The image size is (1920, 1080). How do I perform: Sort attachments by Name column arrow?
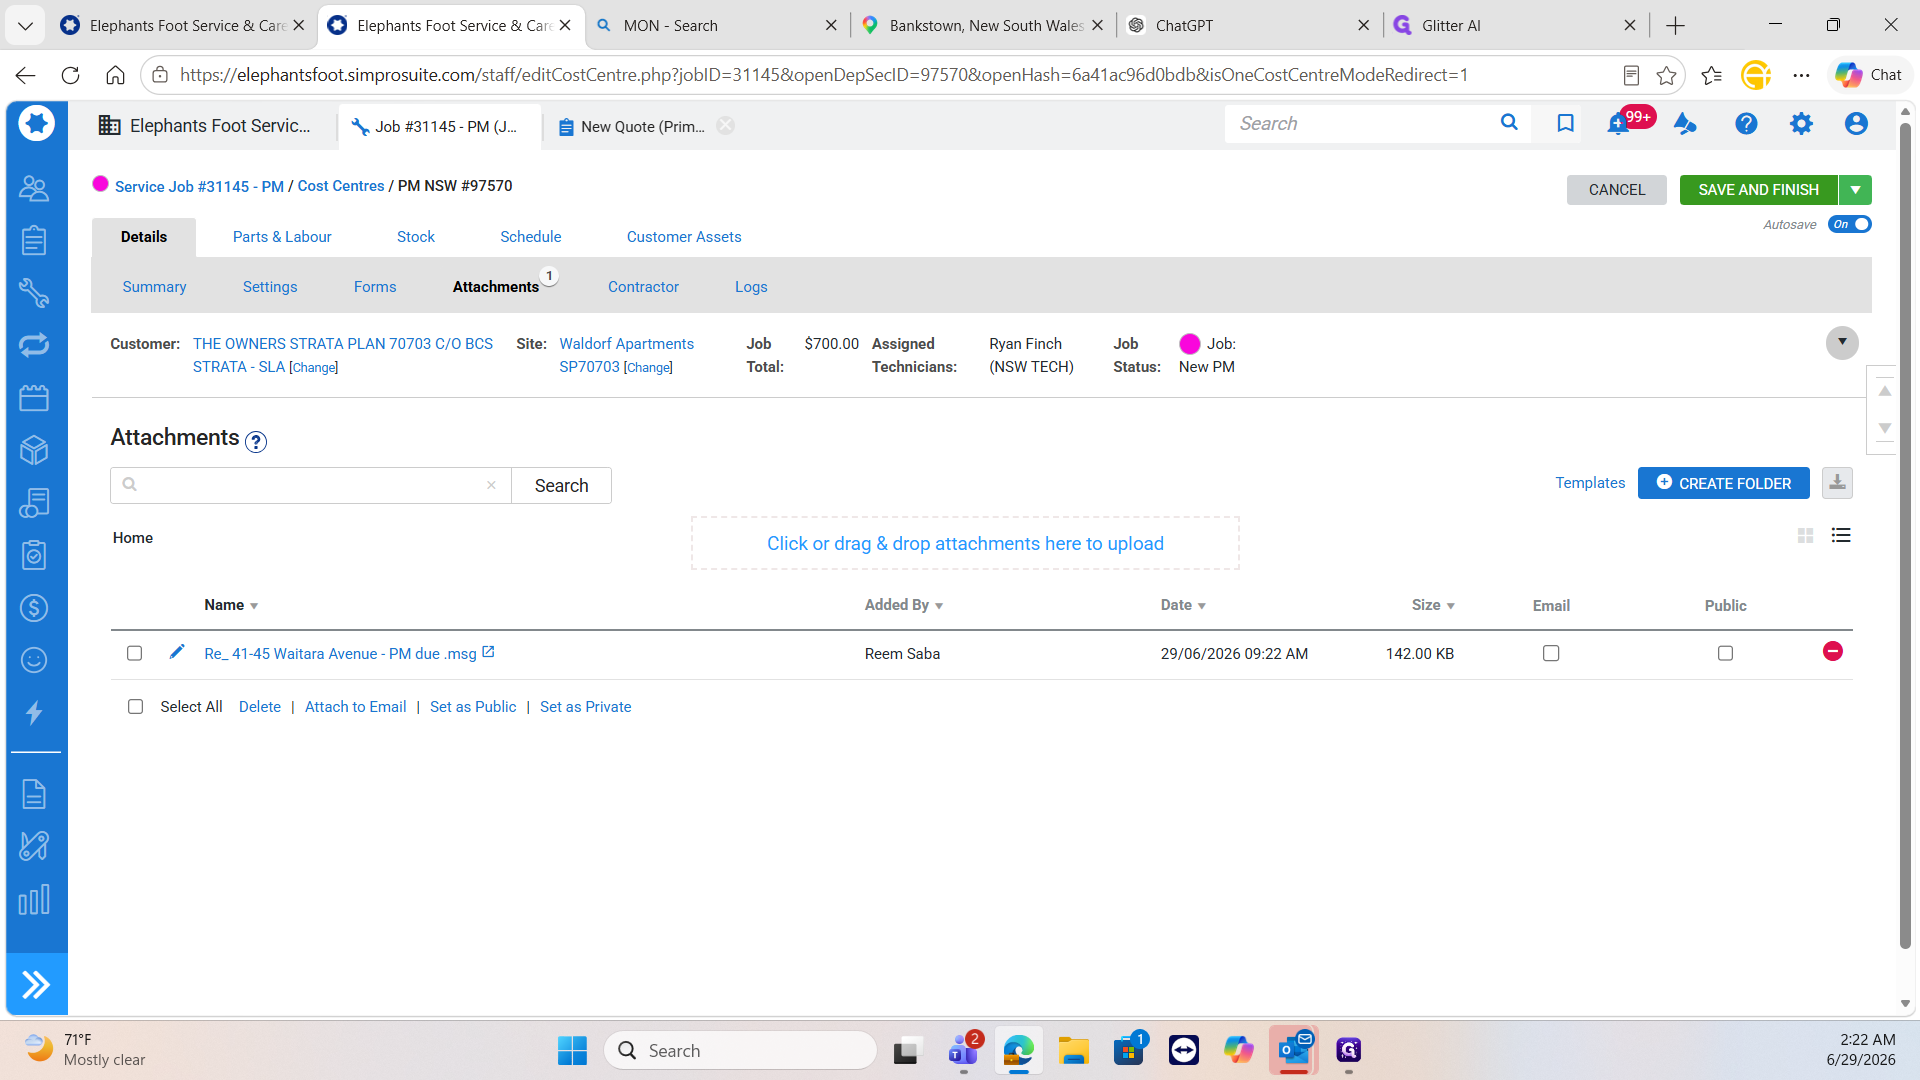tap(254, 606)
